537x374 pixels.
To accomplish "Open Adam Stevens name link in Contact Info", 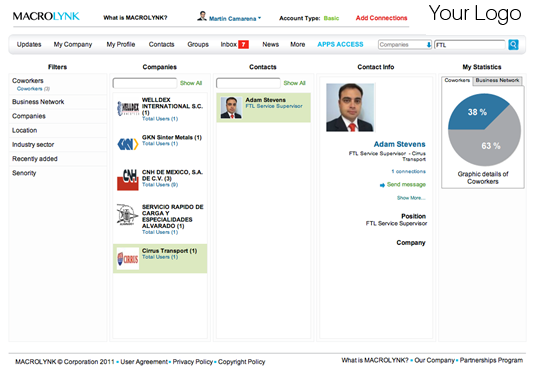I will (x=399, y=144).
